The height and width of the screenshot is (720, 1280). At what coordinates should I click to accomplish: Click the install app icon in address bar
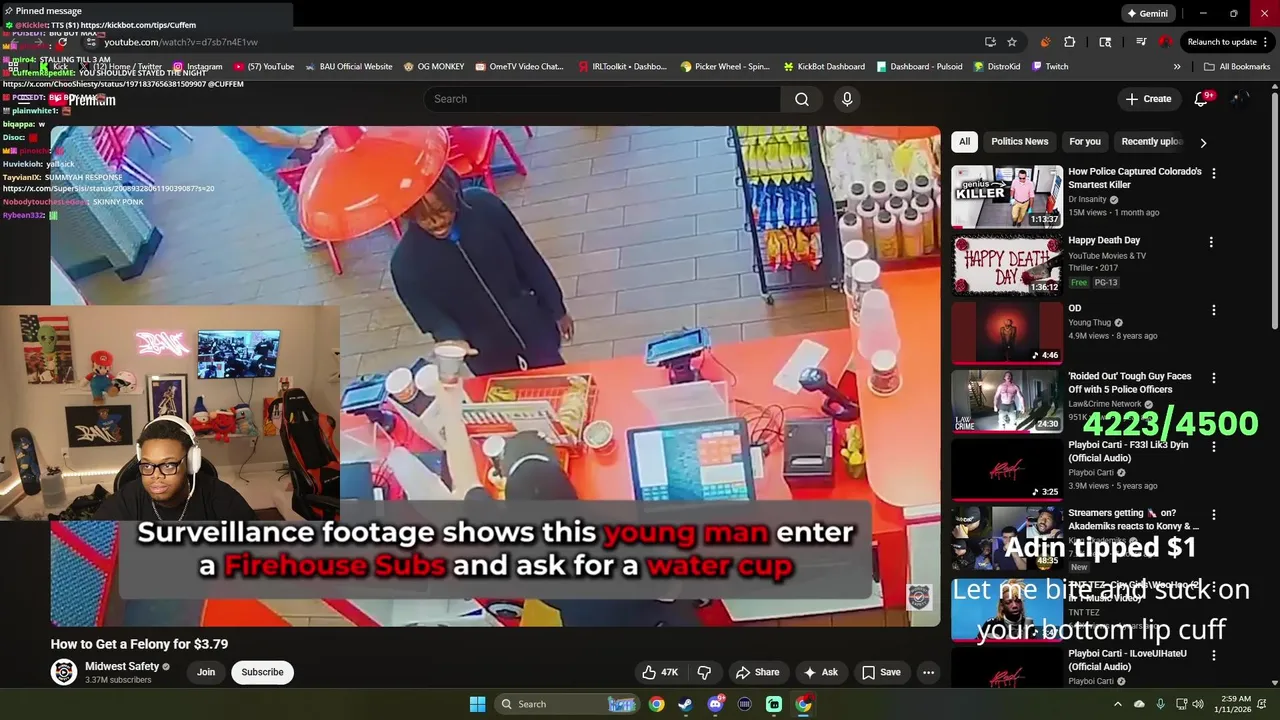point(990,42)
